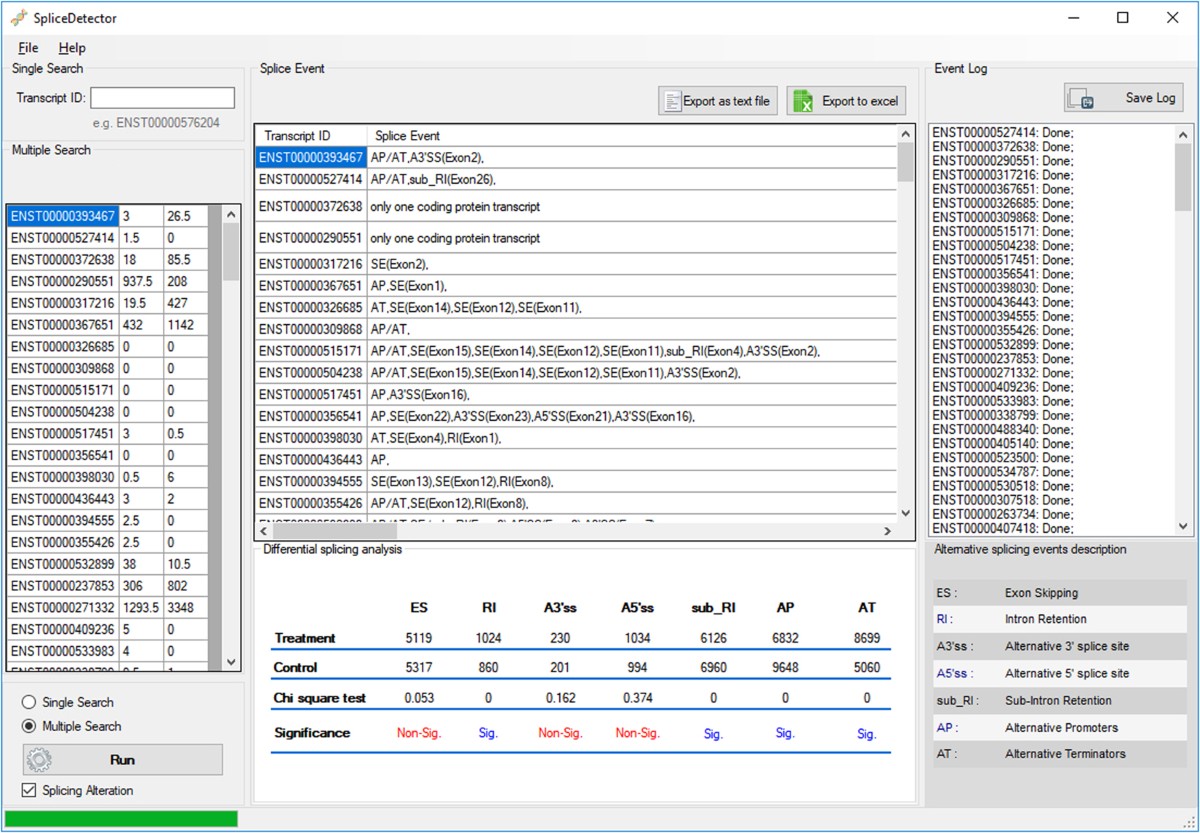Click Alternative Terminators description row

(x=1060, y=754)
